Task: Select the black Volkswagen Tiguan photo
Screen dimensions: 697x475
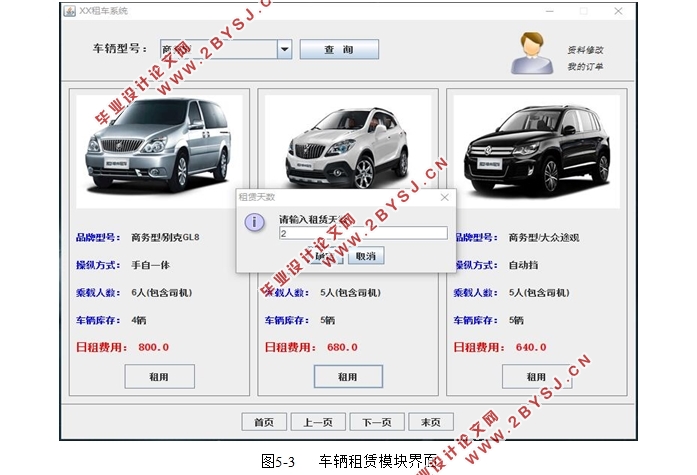Action: [536, 150]
